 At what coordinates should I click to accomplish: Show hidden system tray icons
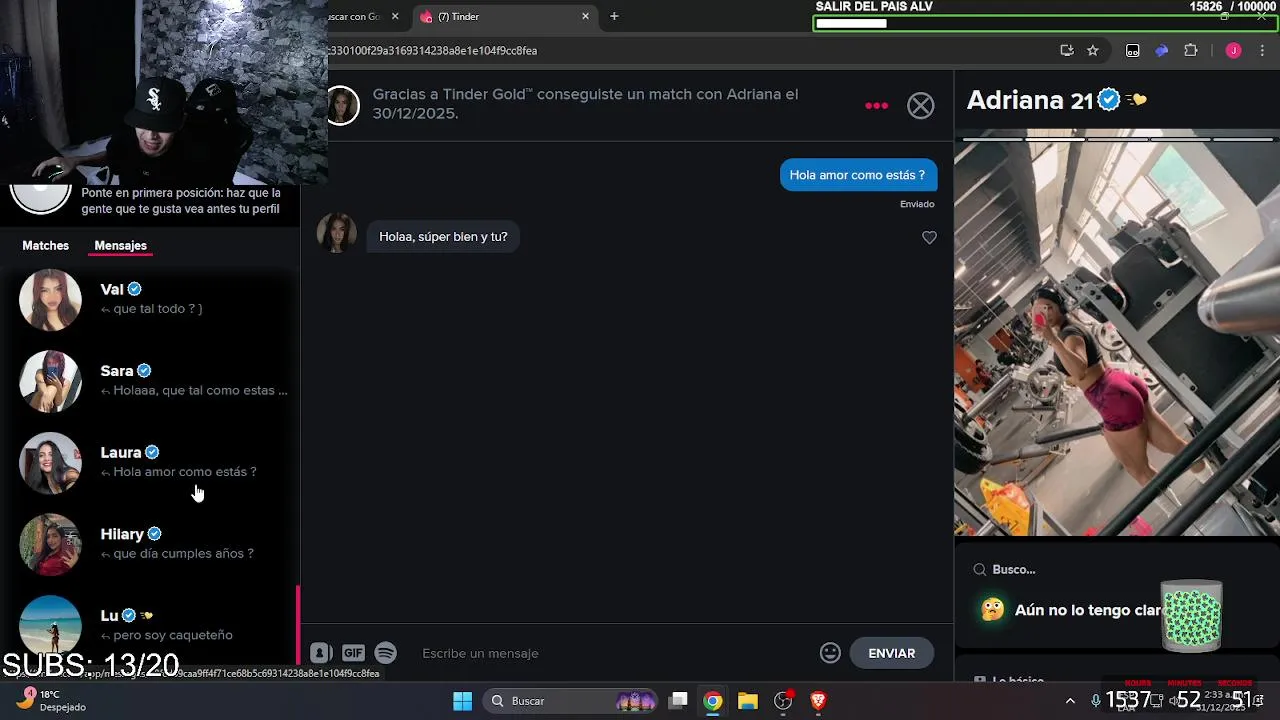click(1070, 701)
